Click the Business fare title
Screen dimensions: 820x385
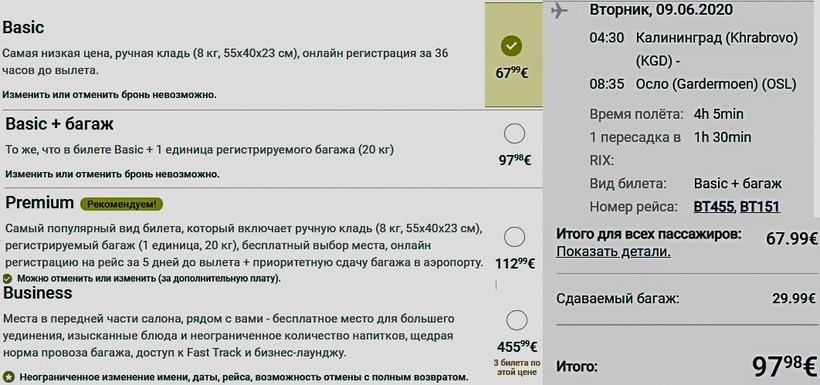(x=38, y=293)
